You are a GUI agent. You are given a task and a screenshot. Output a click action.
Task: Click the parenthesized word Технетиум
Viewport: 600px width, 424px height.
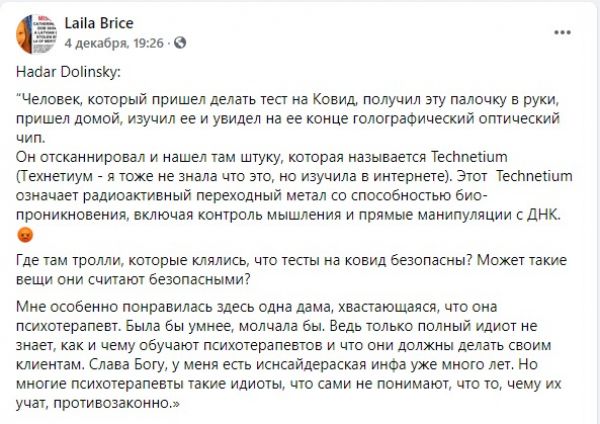(x=55, y=176)
